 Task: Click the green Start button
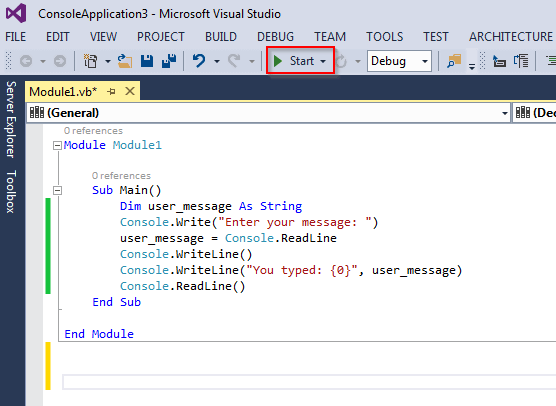[x=294, y=61]
